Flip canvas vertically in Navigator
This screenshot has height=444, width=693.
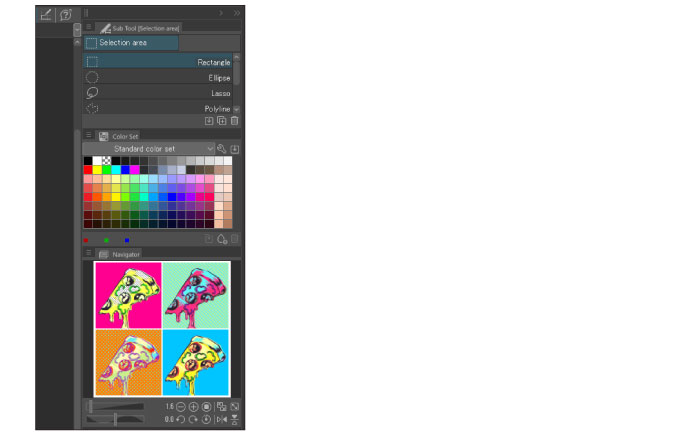(235, 419)
